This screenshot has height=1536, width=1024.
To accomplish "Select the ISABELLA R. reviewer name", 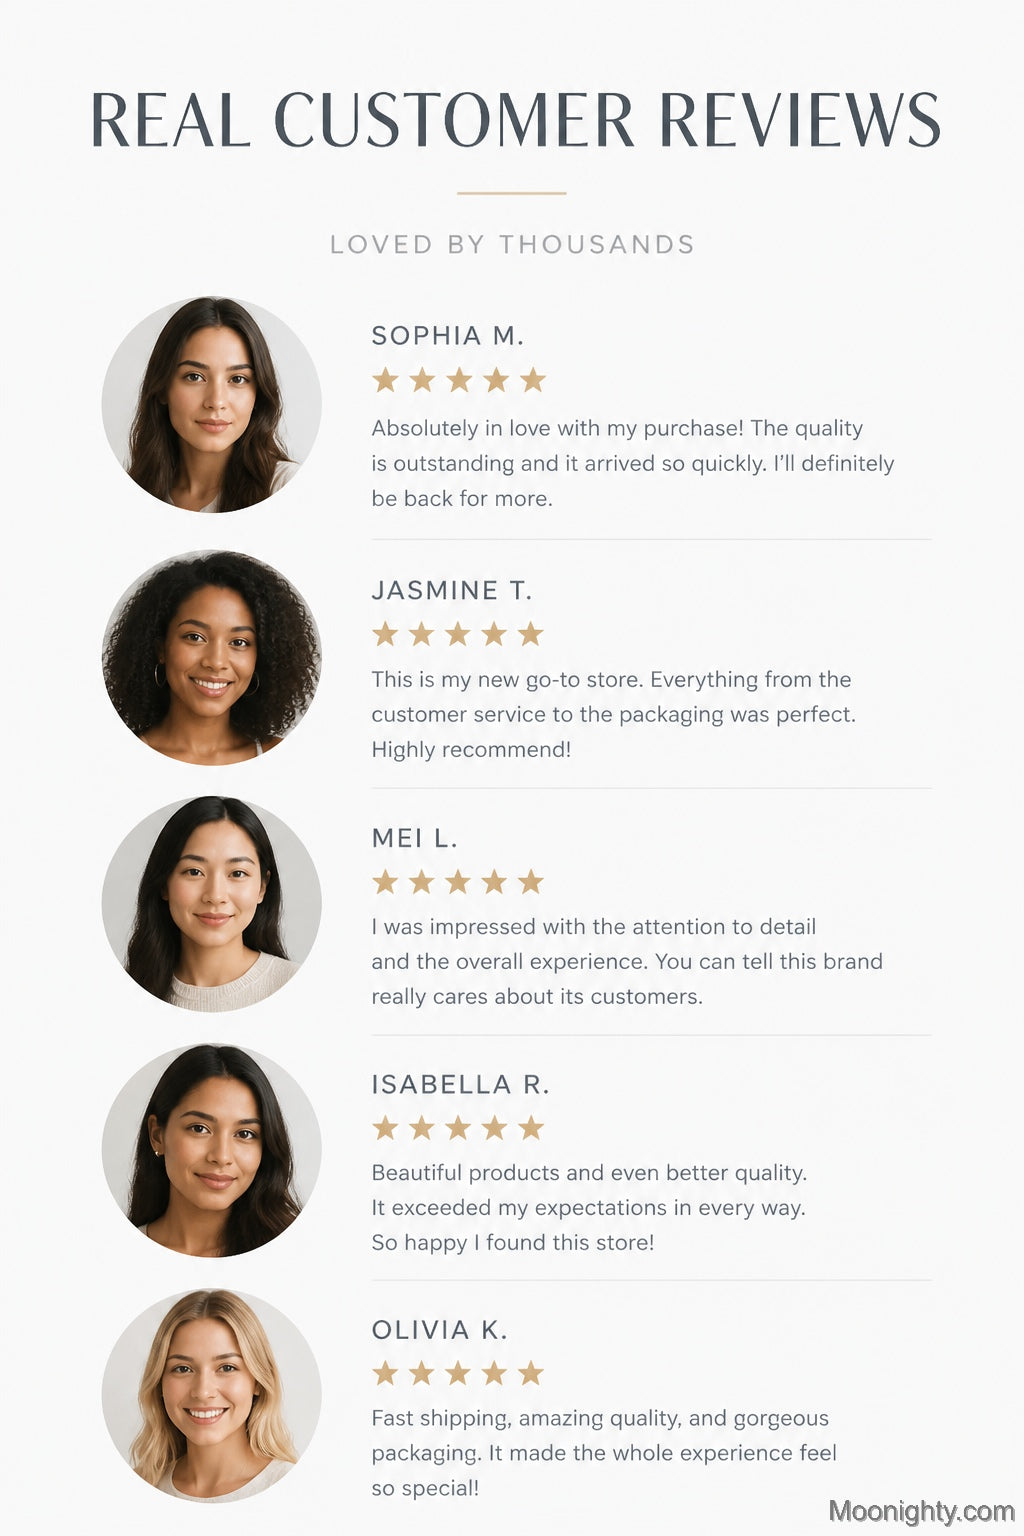I will click(461, 1085).
